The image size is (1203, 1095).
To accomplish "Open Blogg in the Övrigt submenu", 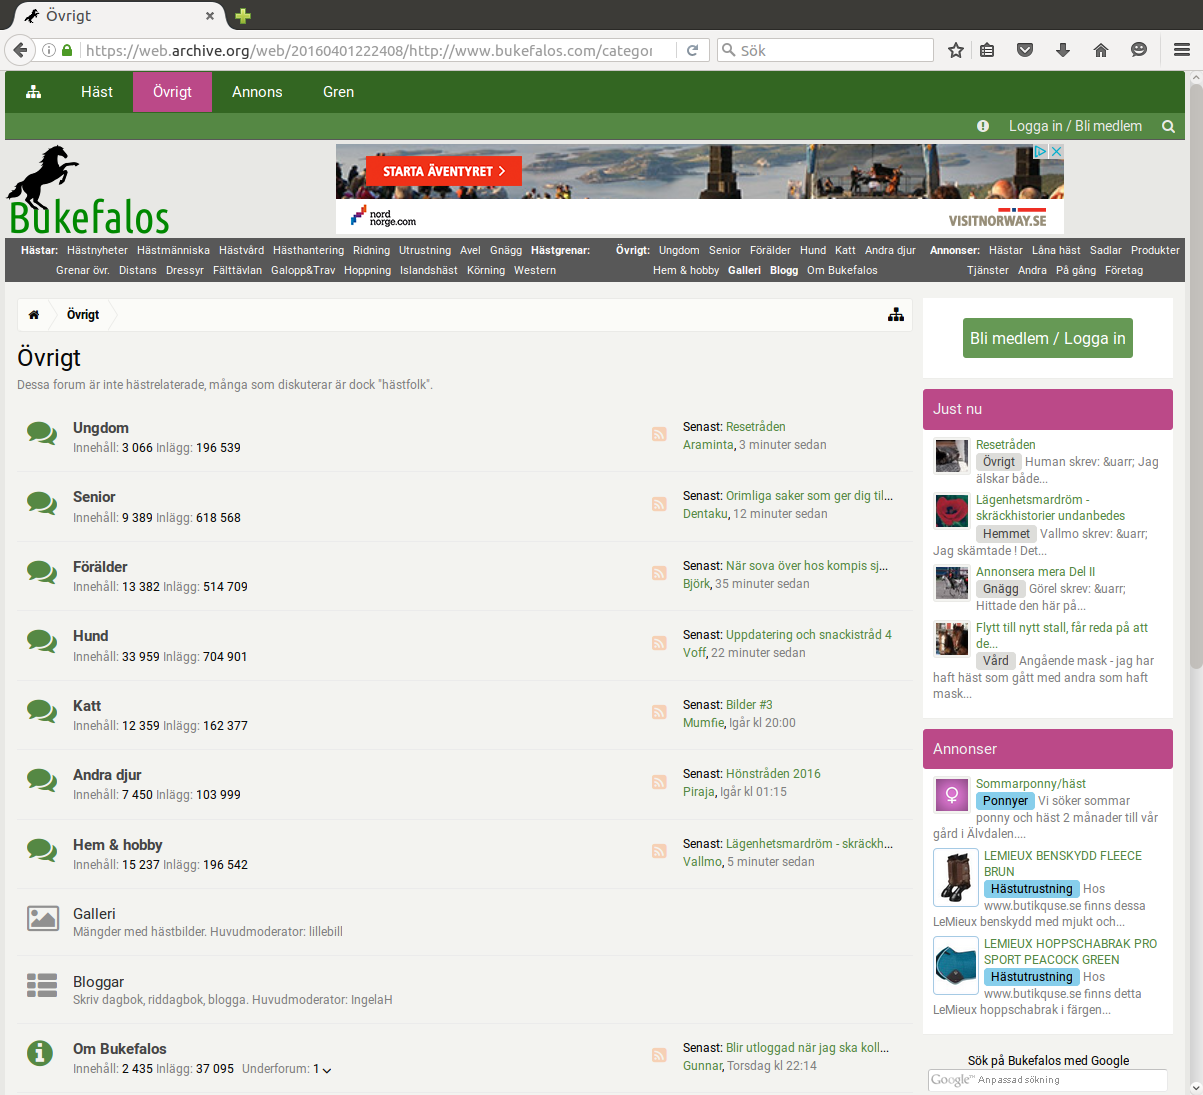I will (x=784, y=270).
